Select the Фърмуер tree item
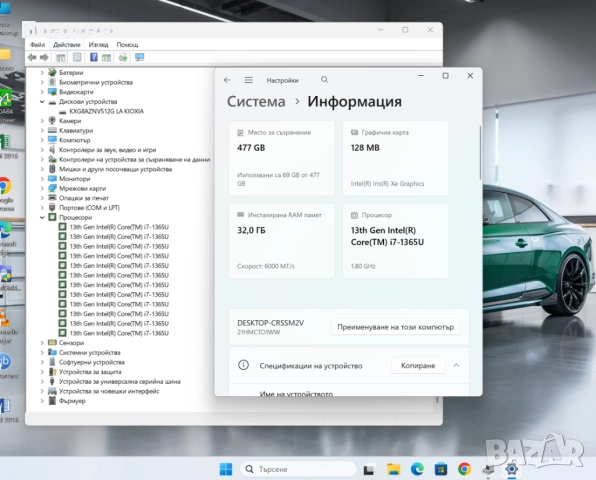The image size is (596, 480). [72, 401]
